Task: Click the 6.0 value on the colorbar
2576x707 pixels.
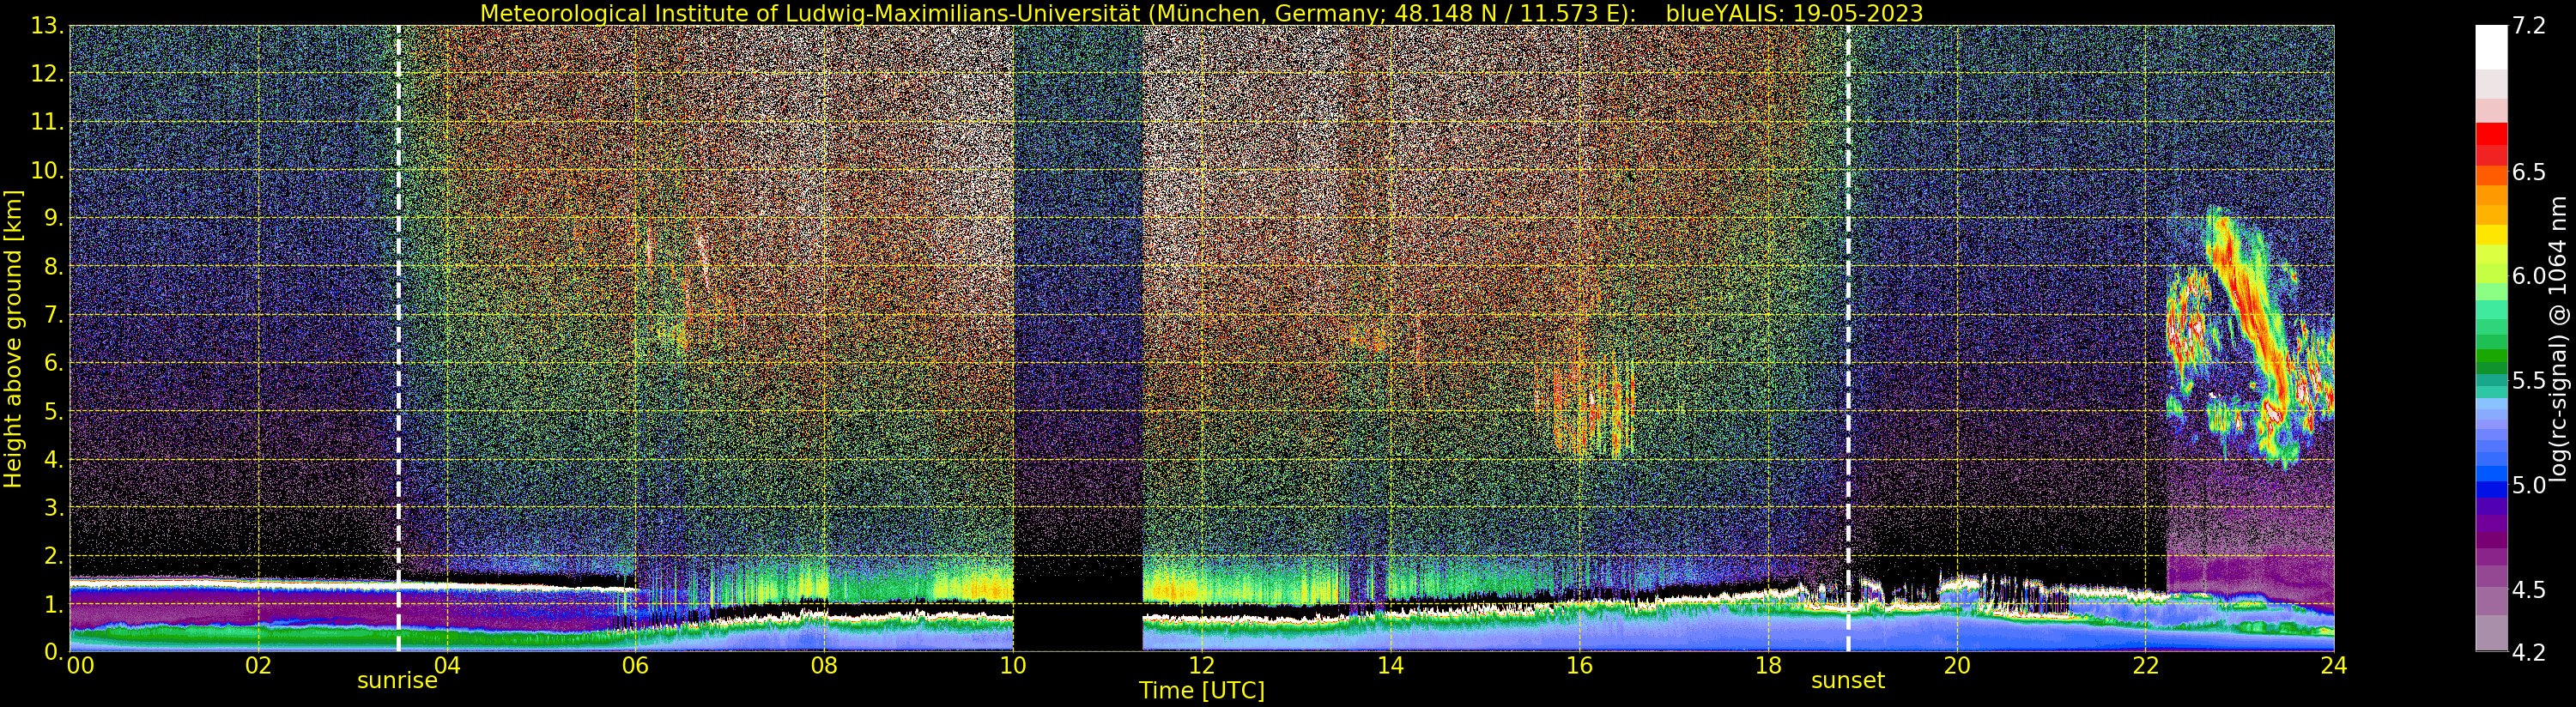Action: 2529,277
